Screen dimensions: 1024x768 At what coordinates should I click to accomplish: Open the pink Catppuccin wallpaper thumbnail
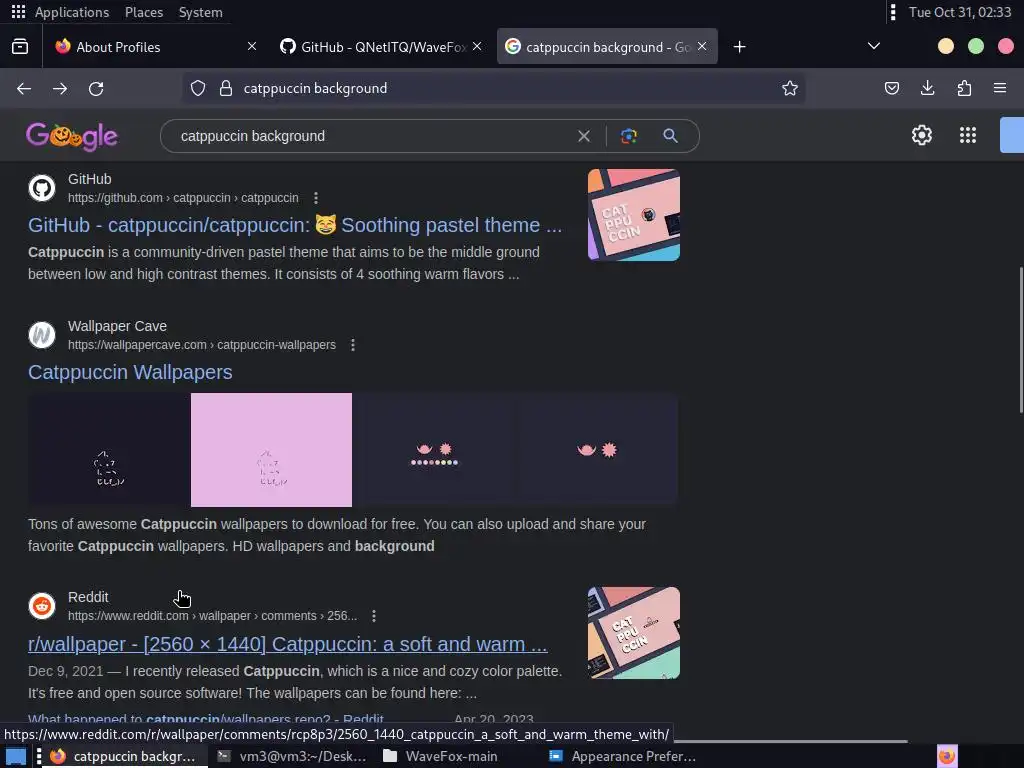(271, 450)
